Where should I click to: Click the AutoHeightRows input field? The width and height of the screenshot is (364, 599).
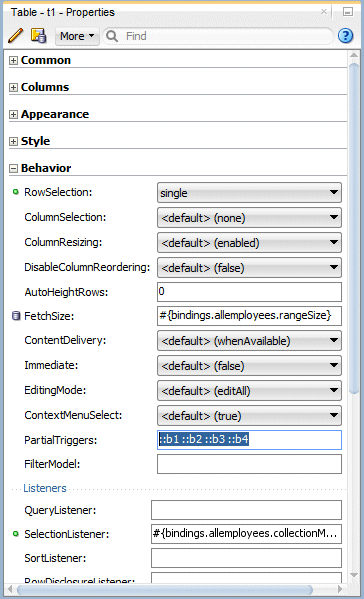[249, 292]
